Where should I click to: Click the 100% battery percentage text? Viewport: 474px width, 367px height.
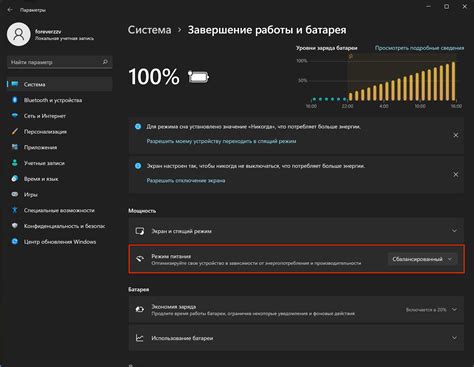154,77
